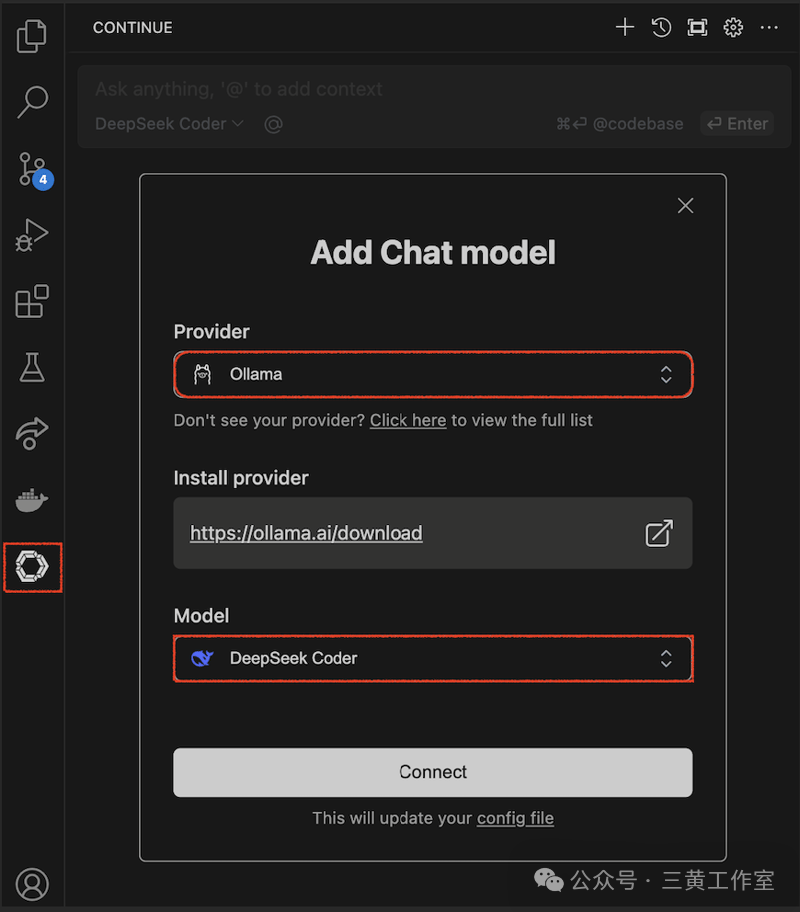Open Continue settings gear
800x912 pixels.
point(733,27)
